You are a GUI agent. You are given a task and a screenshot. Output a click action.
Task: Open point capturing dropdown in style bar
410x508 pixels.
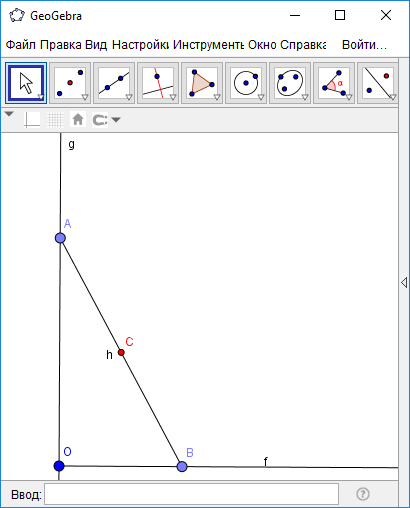106,120
